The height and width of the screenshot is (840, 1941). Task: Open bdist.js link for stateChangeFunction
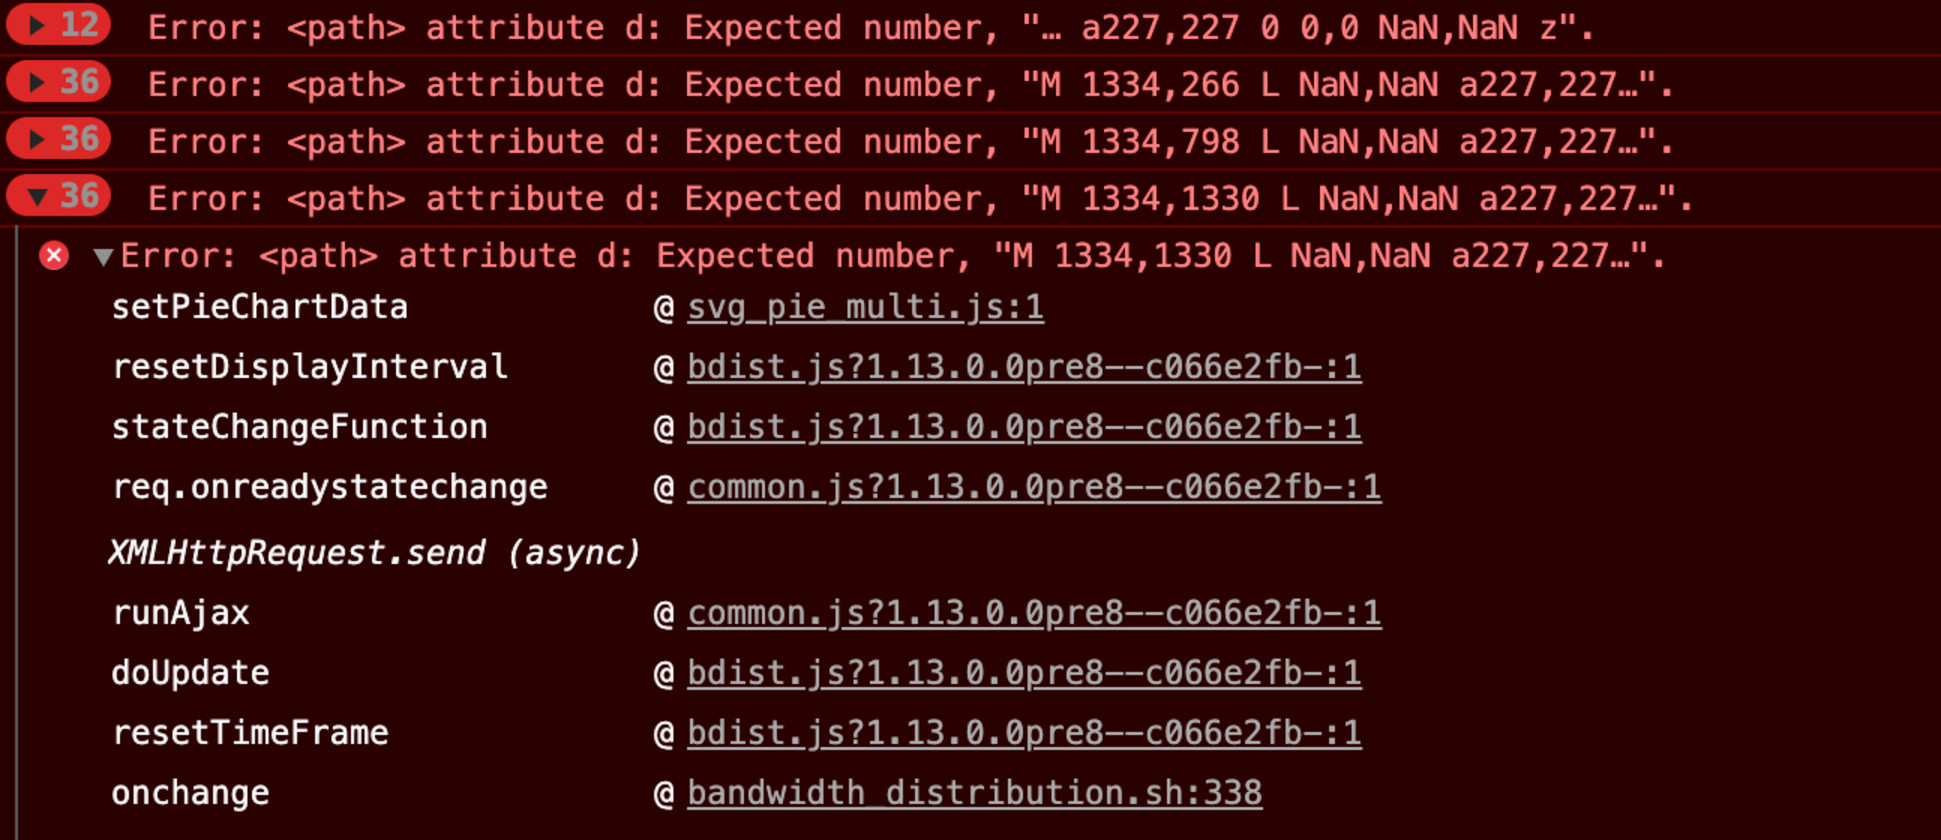[x=1024, y=427]
